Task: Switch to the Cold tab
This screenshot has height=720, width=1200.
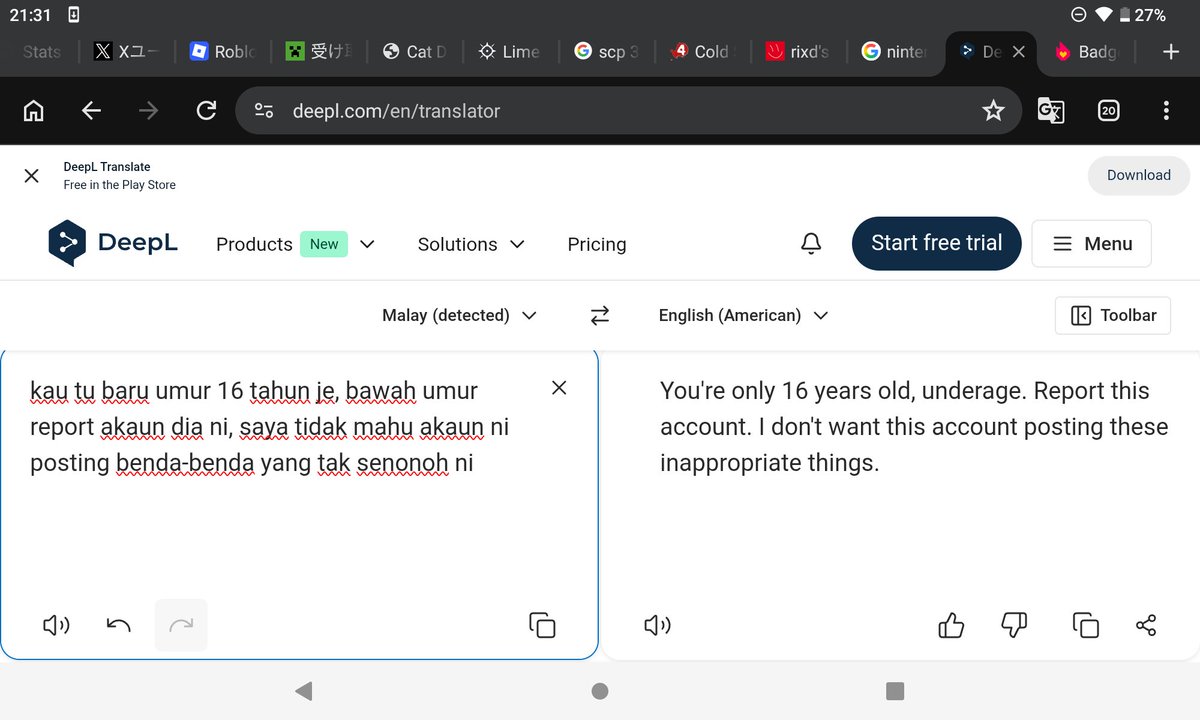Action: pos(702,51)
